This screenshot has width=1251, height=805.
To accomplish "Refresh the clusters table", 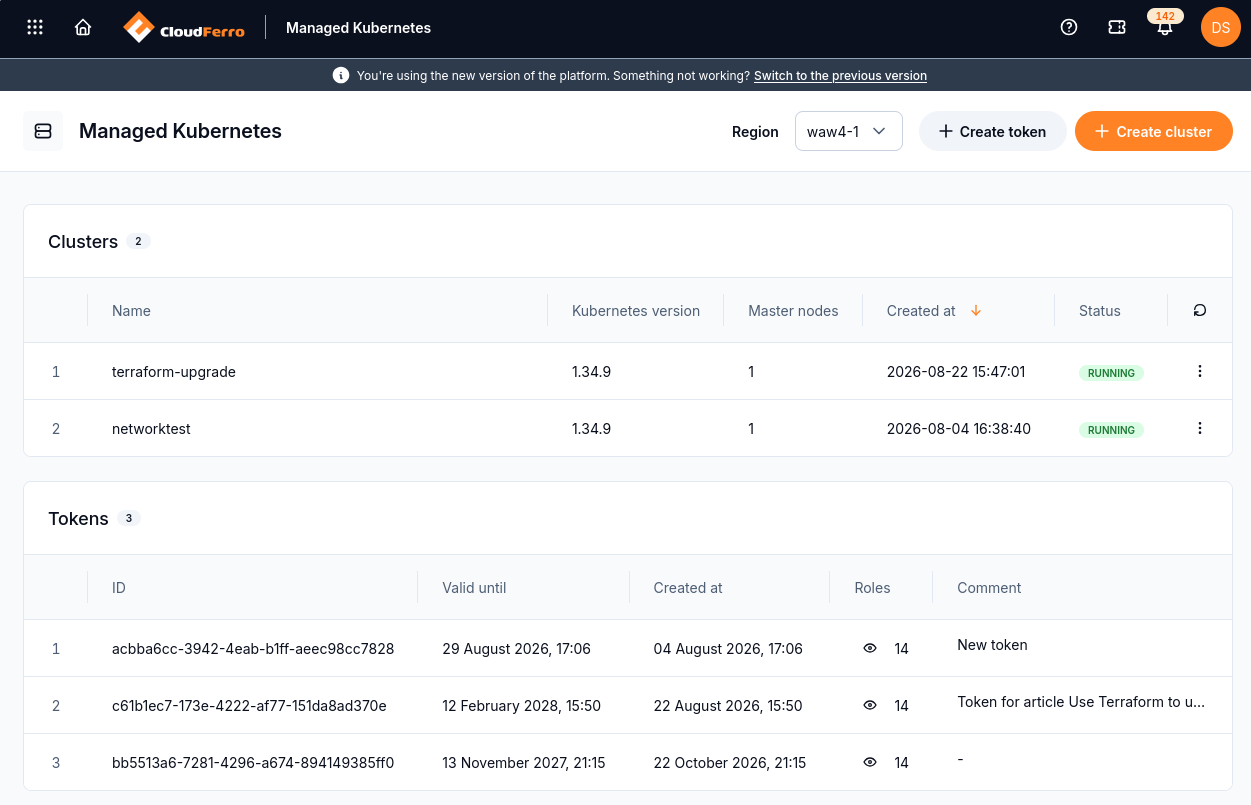I will tap(1200, 311).
